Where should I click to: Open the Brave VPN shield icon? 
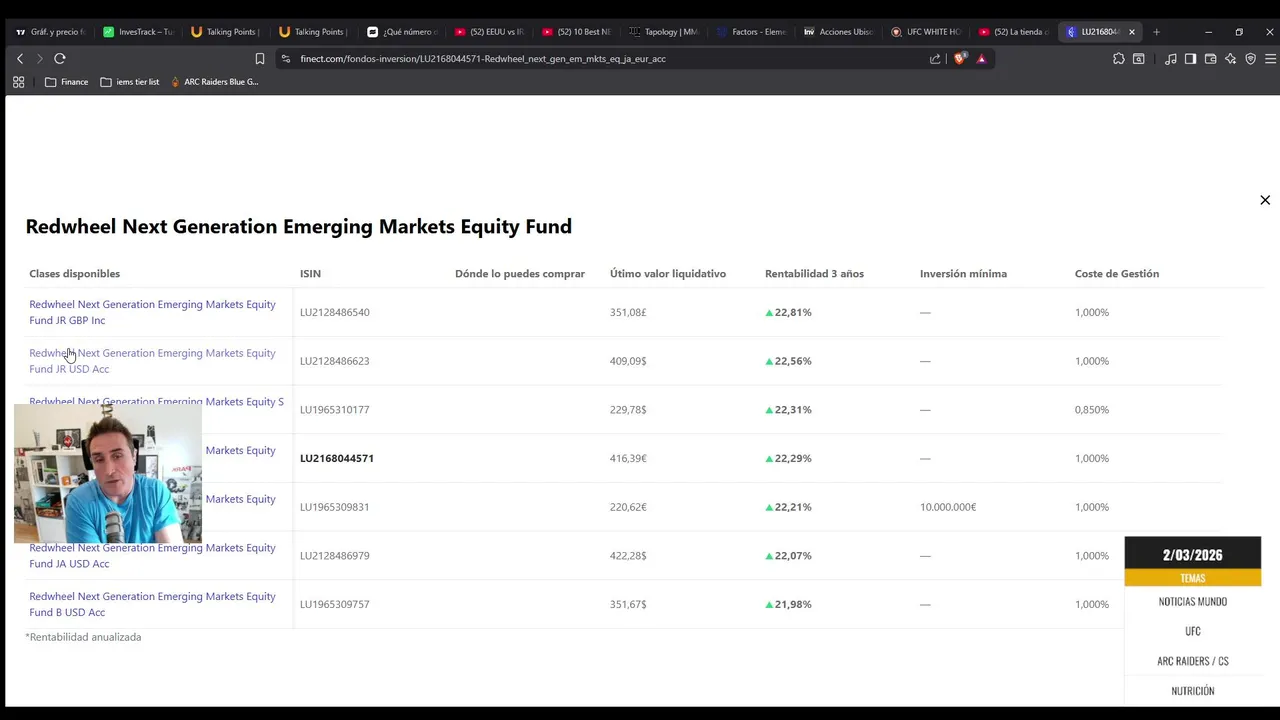[1250, 59]
